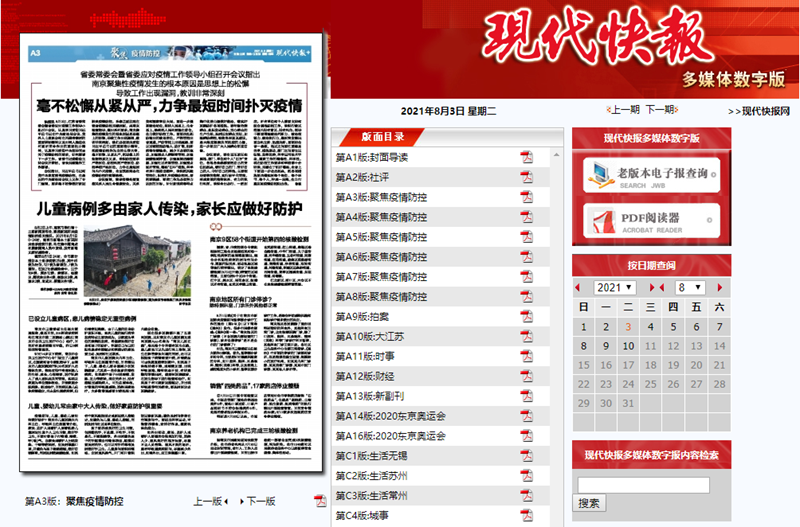Open PDF icon for 第A9版:拍案

point(527,316)
